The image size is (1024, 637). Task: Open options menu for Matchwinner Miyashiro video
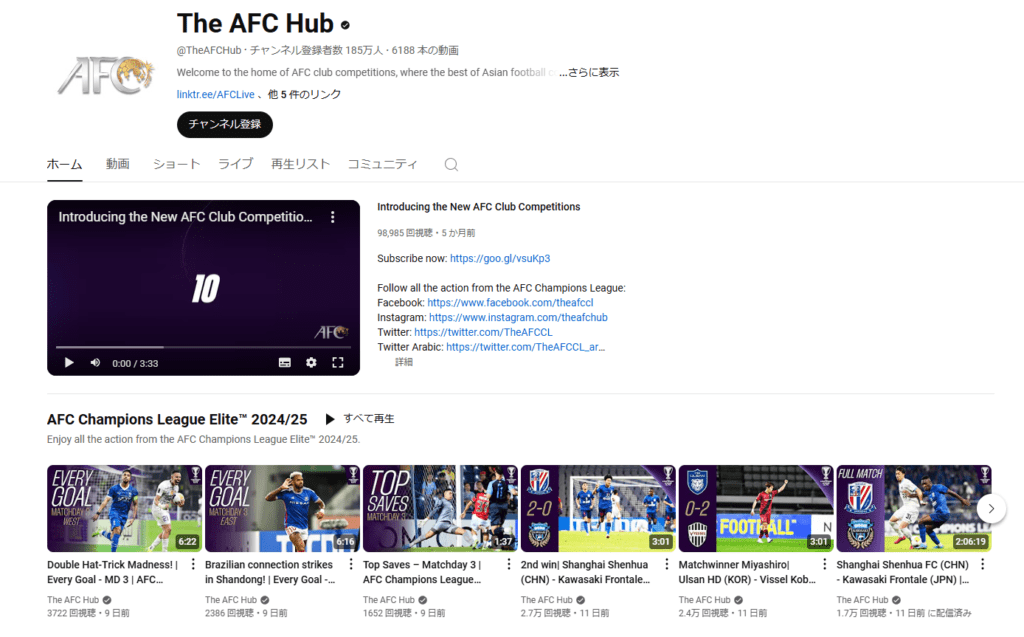pos(825,565)
